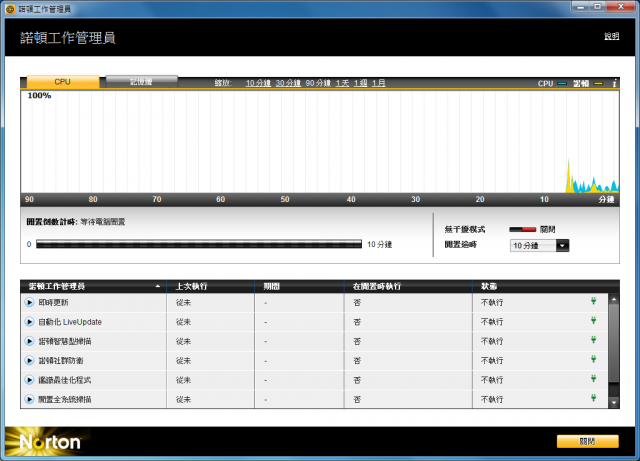Select the 即時更新 row name
The width and height of the screenshot is (640, 461).
[53, 303]
